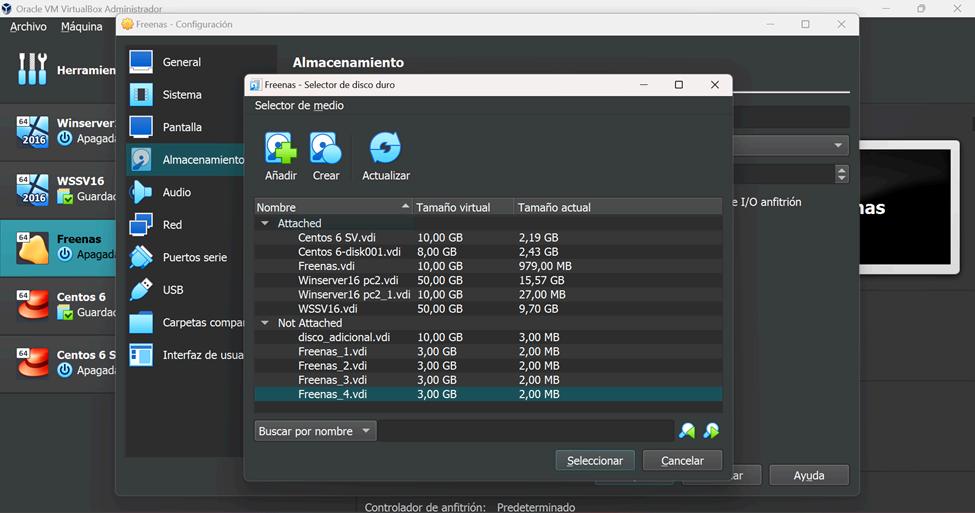Image resolution: width=975 pixels, height=513 pixels.
Task: Click Freenas VM preview thumbnail
Action: pyautogui.click(x=909, y=207)
